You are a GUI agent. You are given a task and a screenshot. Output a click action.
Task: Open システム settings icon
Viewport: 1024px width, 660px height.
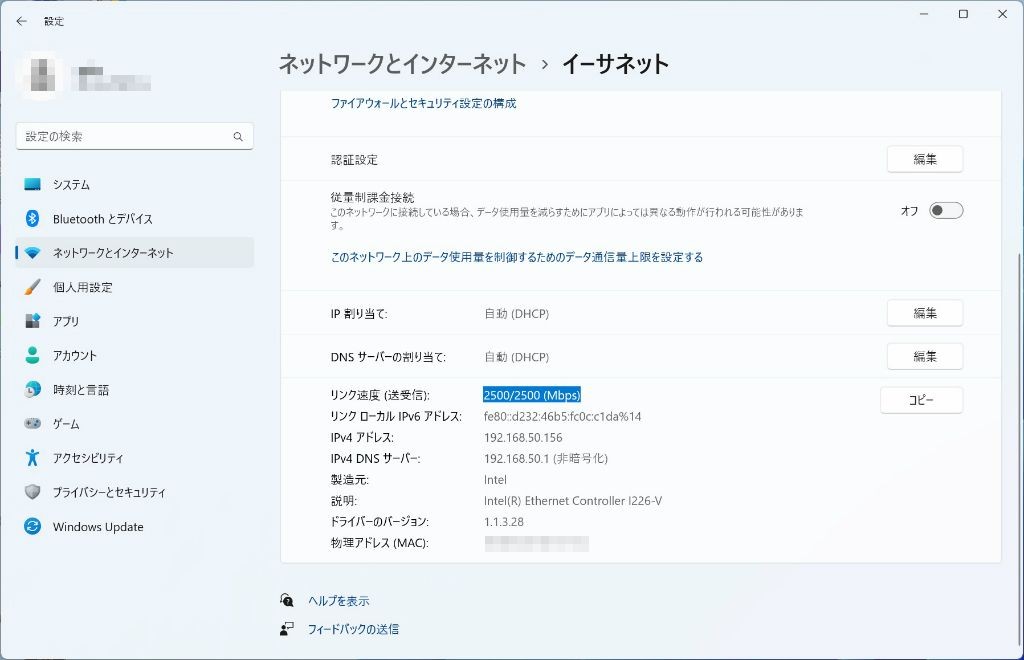coord(33,185)
